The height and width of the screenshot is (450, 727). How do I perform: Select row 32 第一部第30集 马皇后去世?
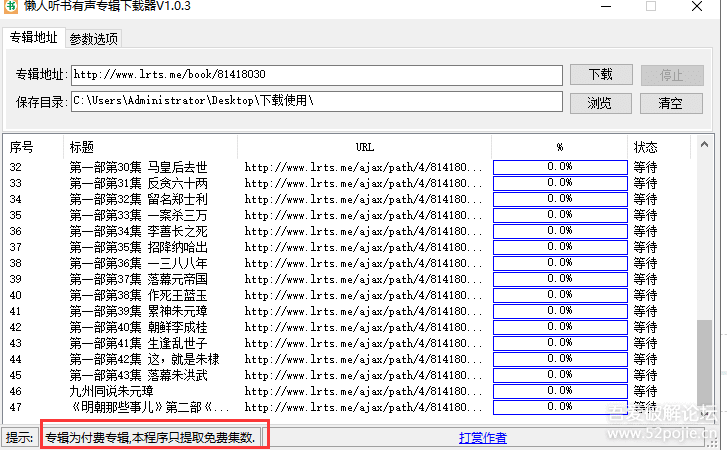click(x=138, y=168)
